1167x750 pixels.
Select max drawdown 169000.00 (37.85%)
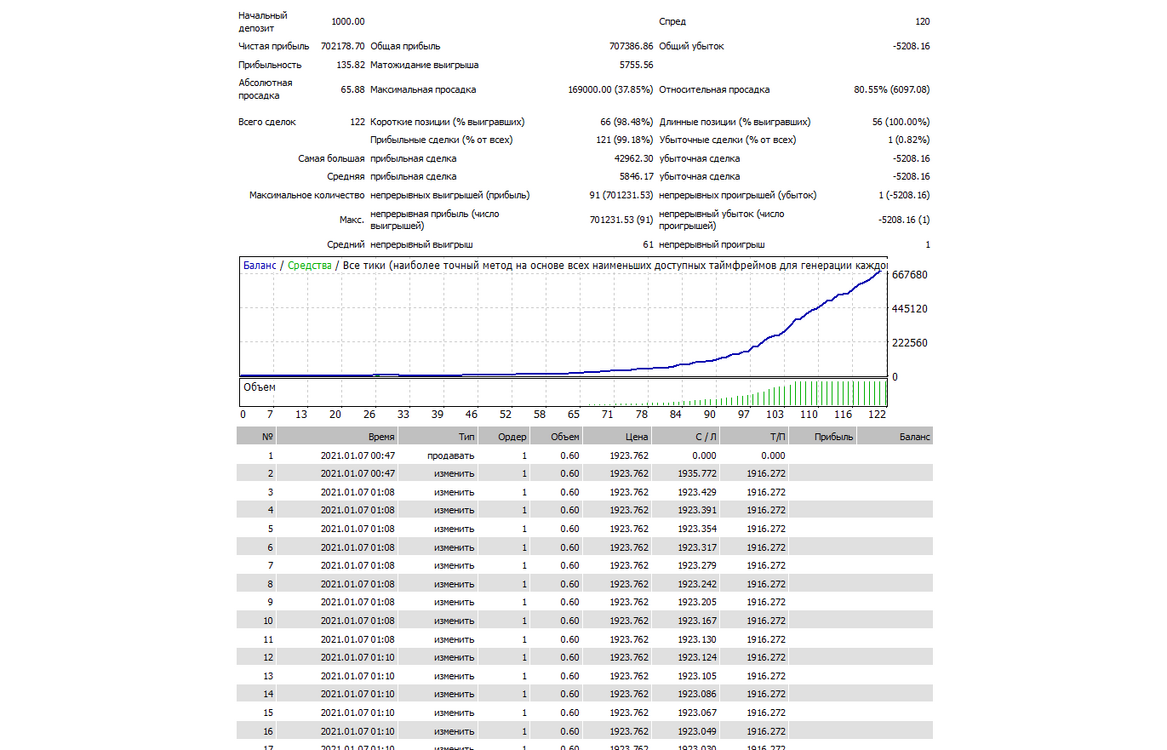(x=610, y=89)
